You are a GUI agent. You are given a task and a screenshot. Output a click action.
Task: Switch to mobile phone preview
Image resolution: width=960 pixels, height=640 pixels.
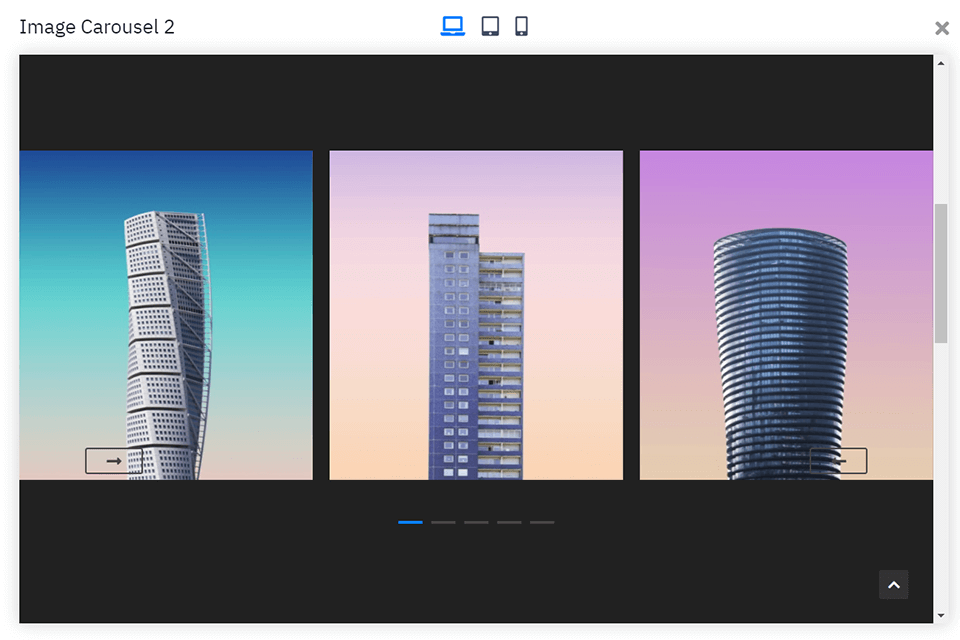pos(521,26)
